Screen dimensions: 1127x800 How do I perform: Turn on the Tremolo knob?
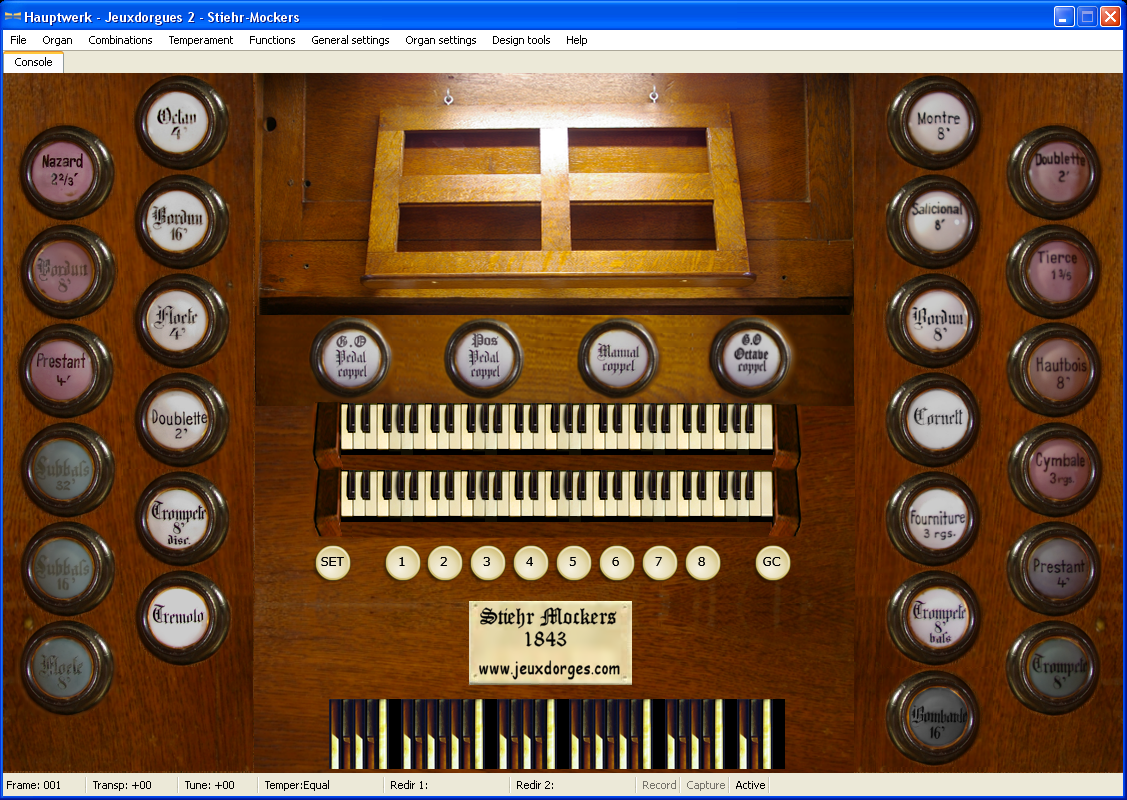pos(182,618)
